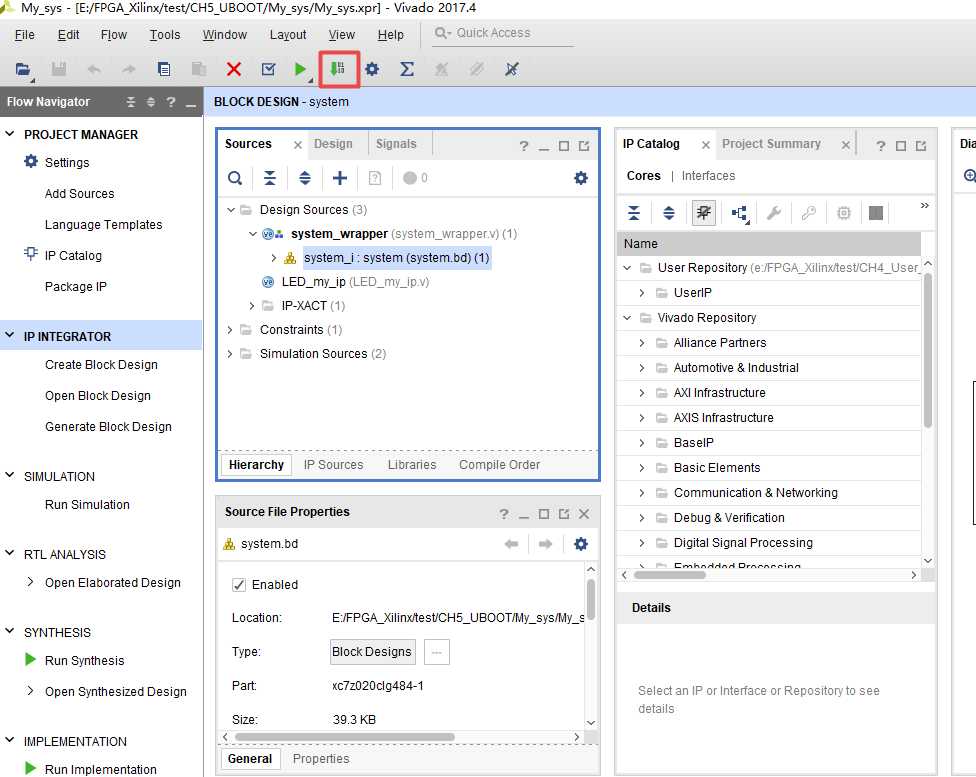Open Flow Navigator help question mark
This screenshot has height=777, width=976.
click(x=171, y=102)
